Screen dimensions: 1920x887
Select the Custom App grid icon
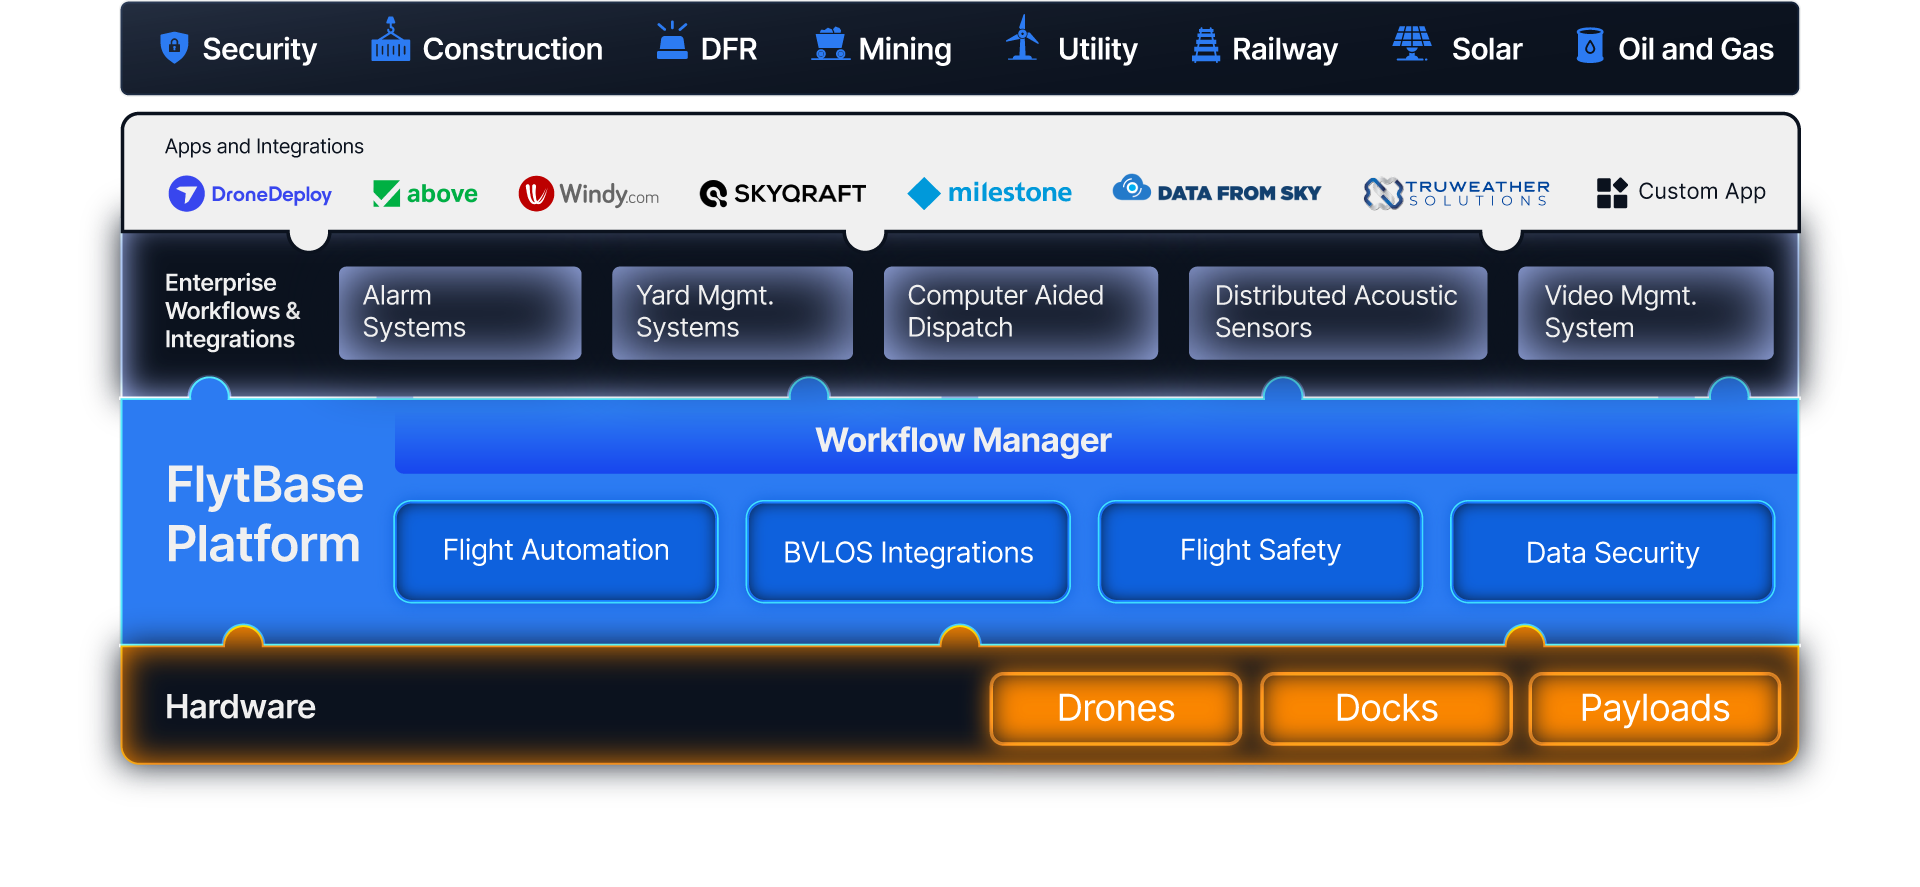tap(1612, 192)
